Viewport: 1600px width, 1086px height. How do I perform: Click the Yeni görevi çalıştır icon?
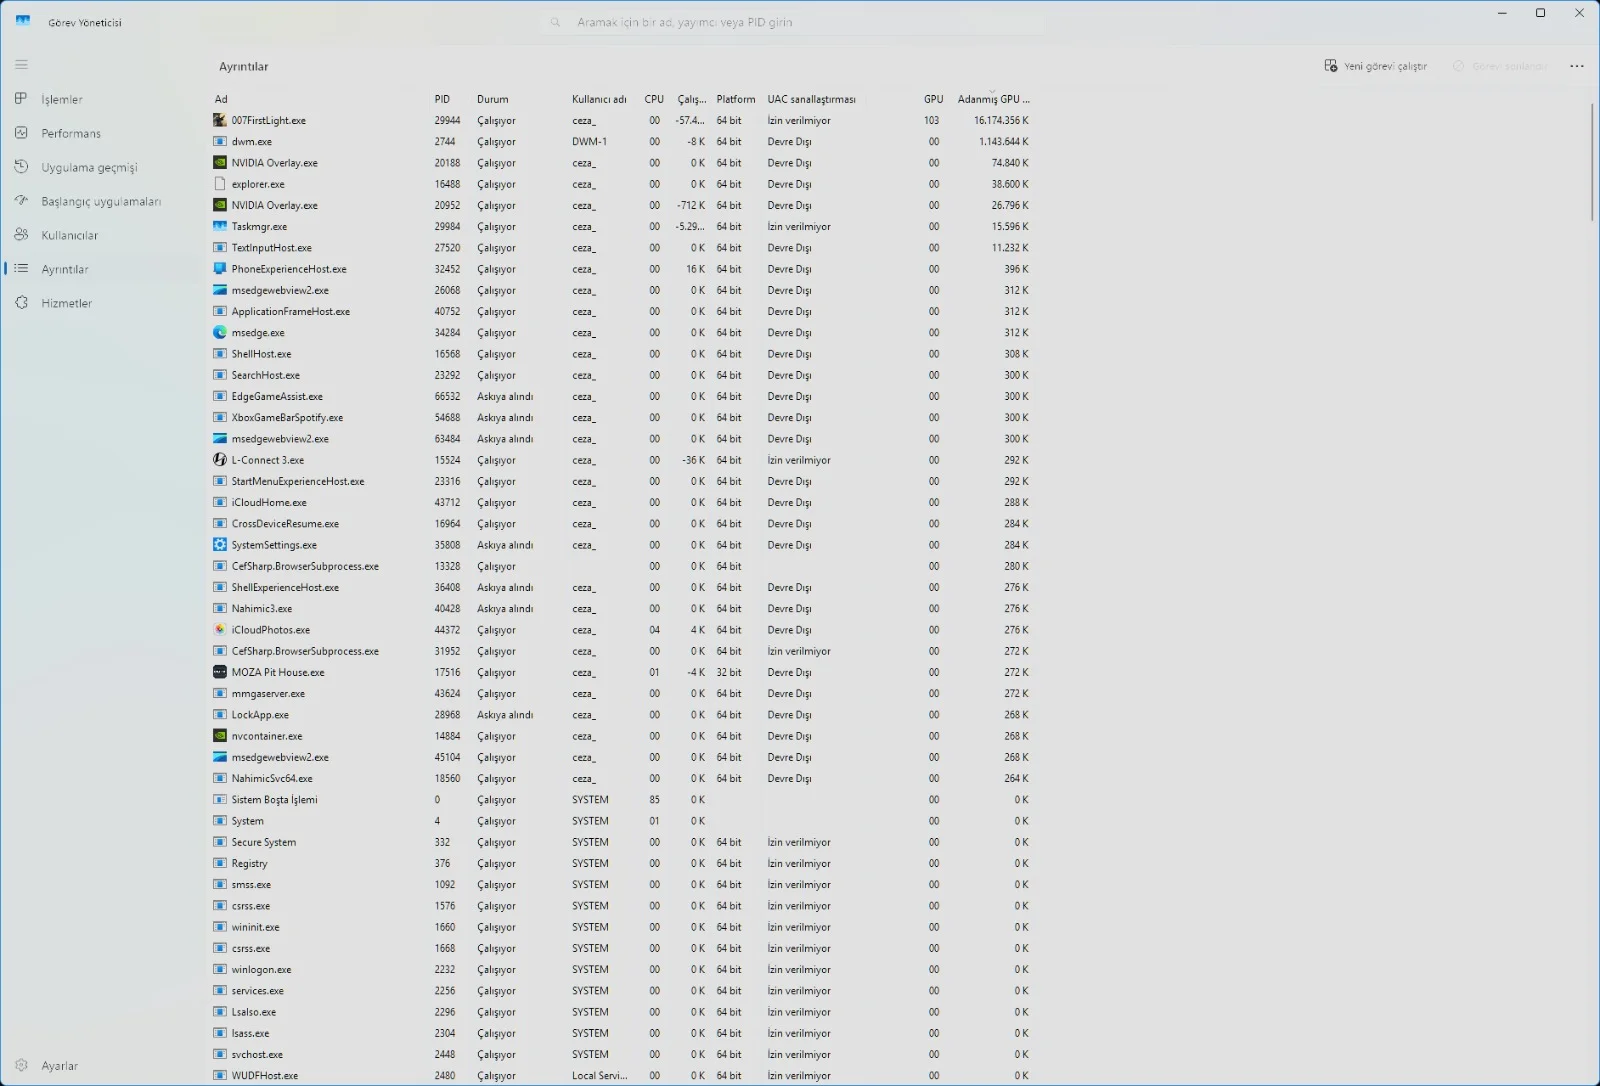pos(1330,66)
